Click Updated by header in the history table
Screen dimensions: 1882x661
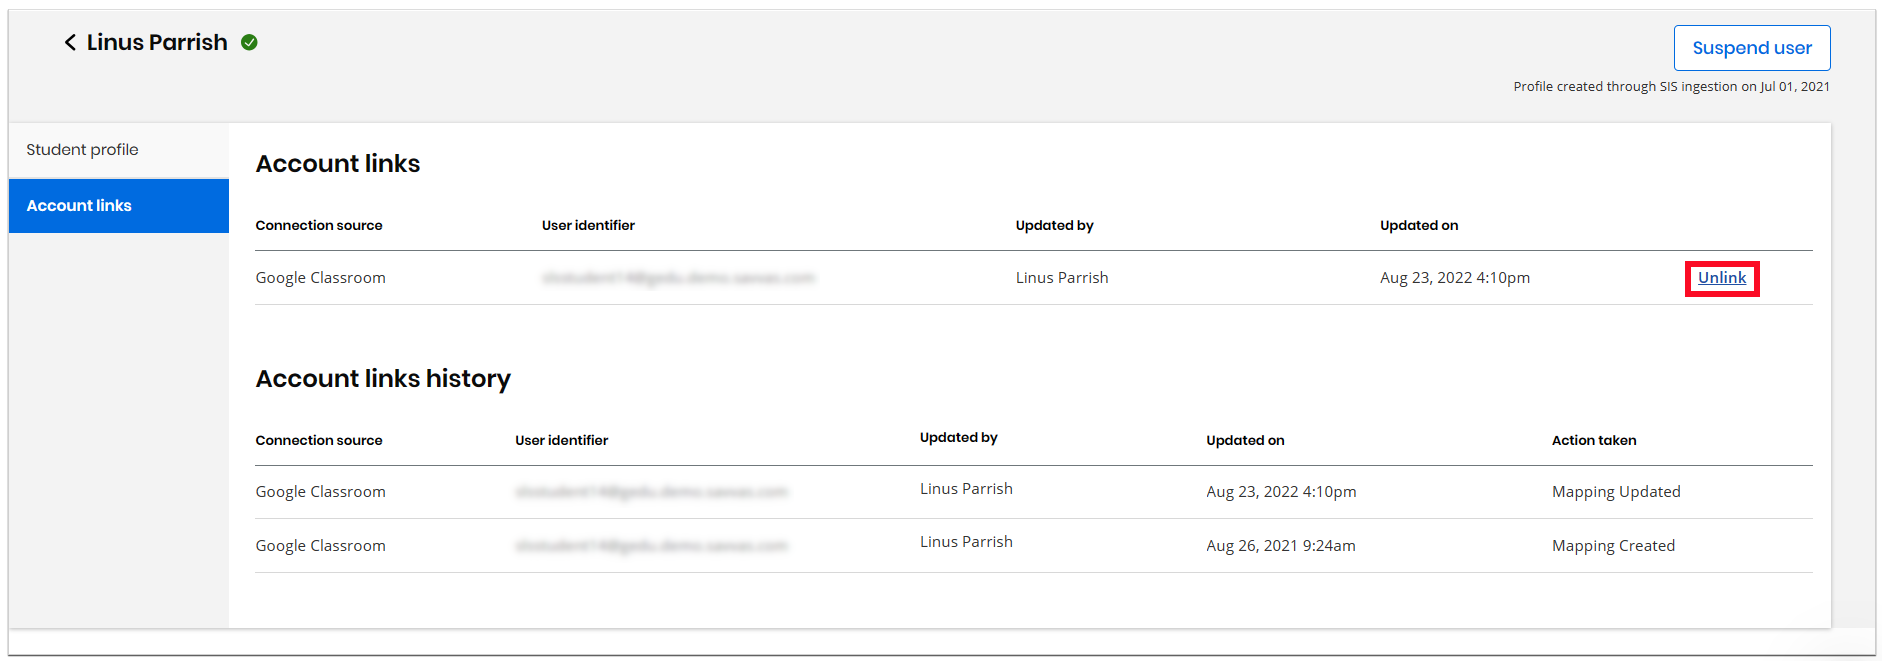958,438
